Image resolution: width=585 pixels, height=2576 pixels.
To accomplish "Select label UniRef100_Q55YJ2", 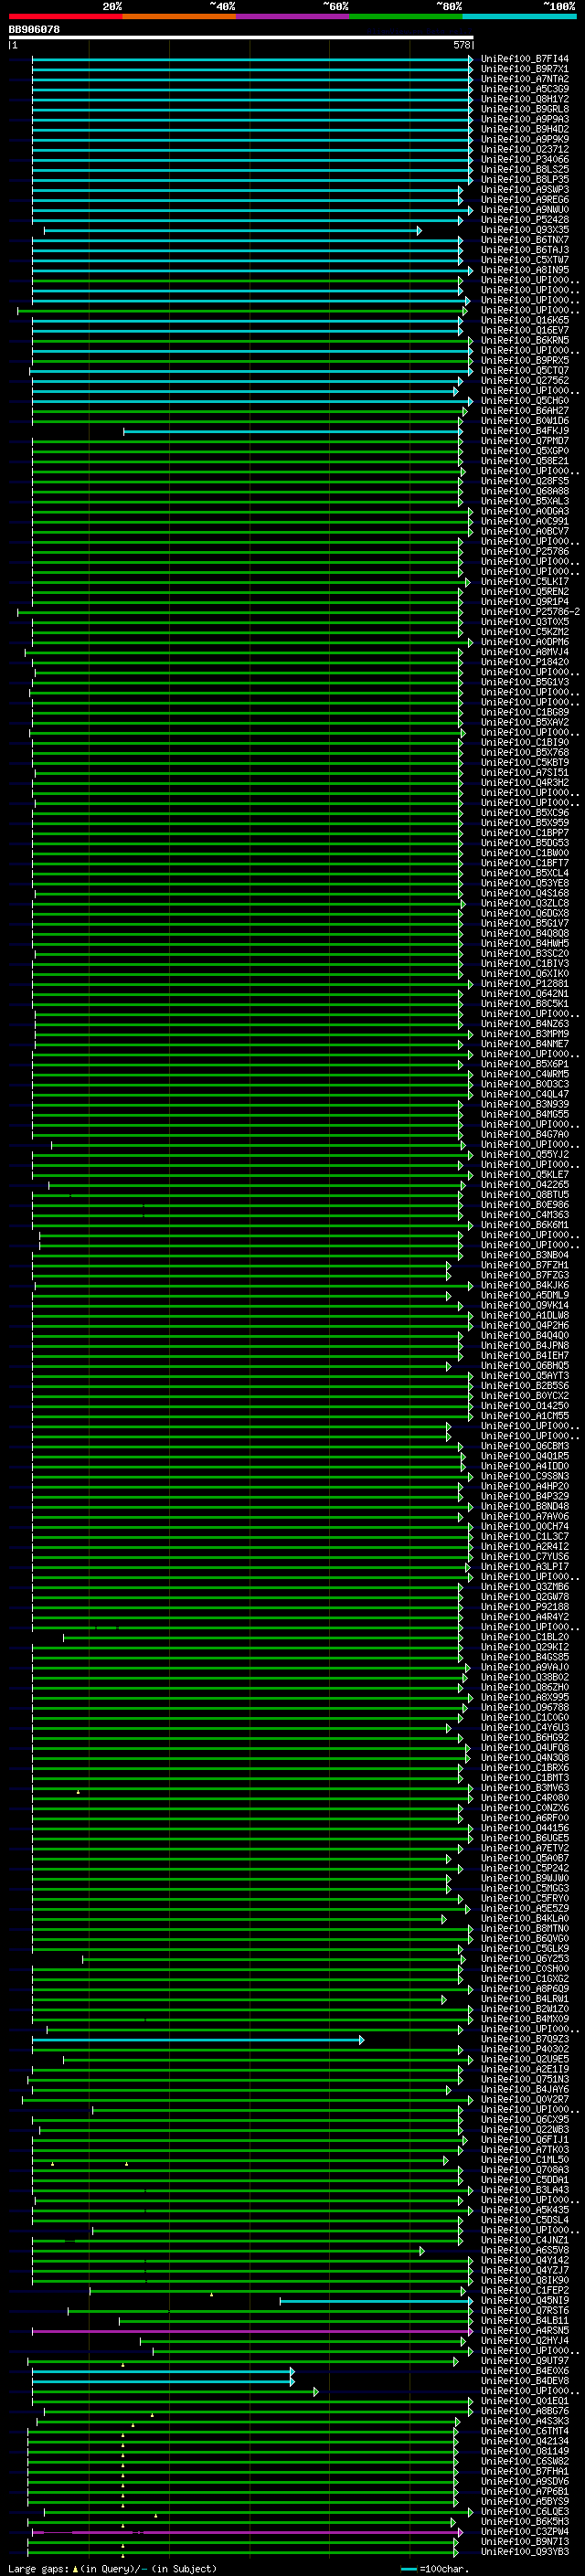I will [524, 1154].
